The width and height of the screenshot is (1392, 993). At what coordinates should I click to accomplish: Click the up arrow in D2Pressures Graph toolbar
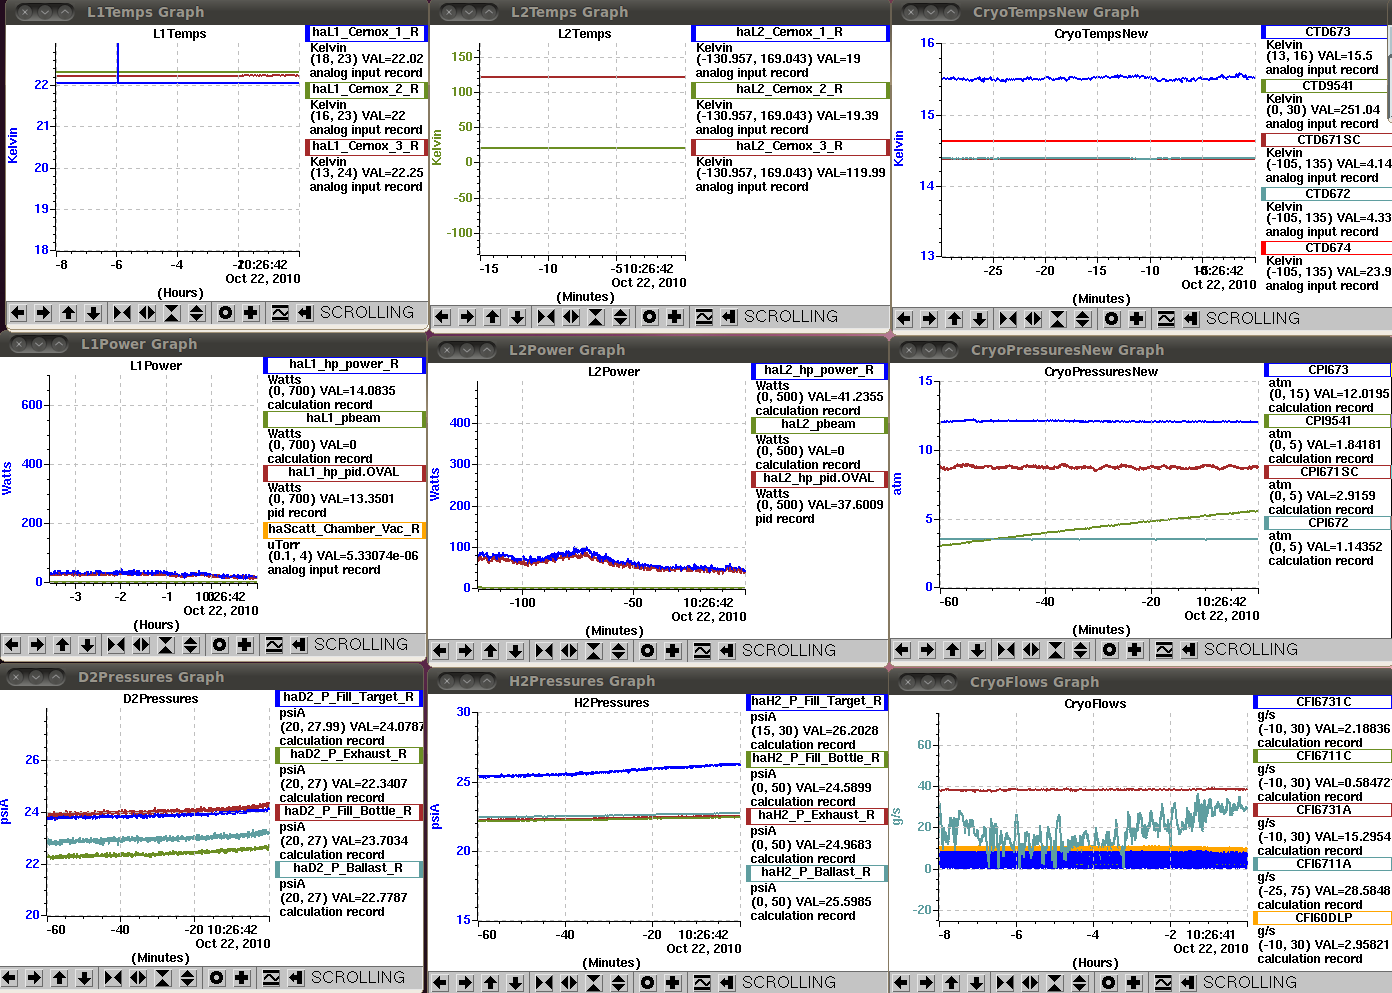point(59,978)
